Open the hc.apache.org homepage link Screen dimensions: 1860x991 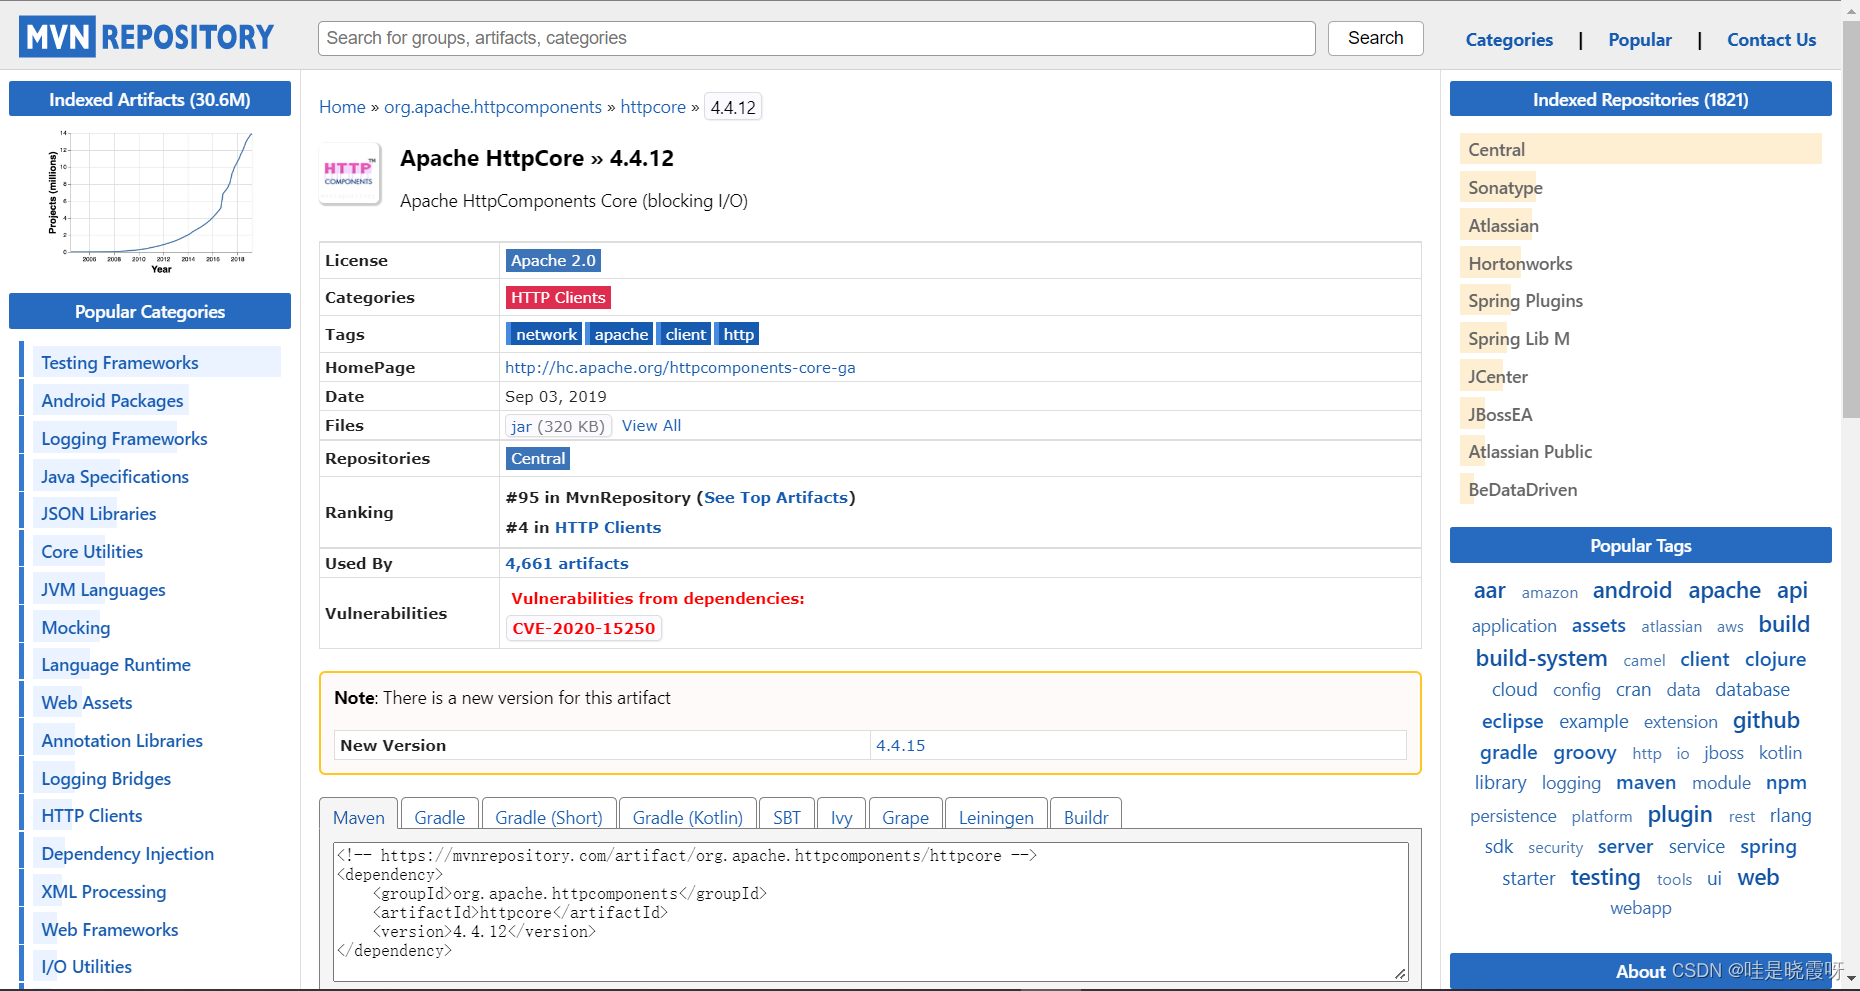[680, 367]
